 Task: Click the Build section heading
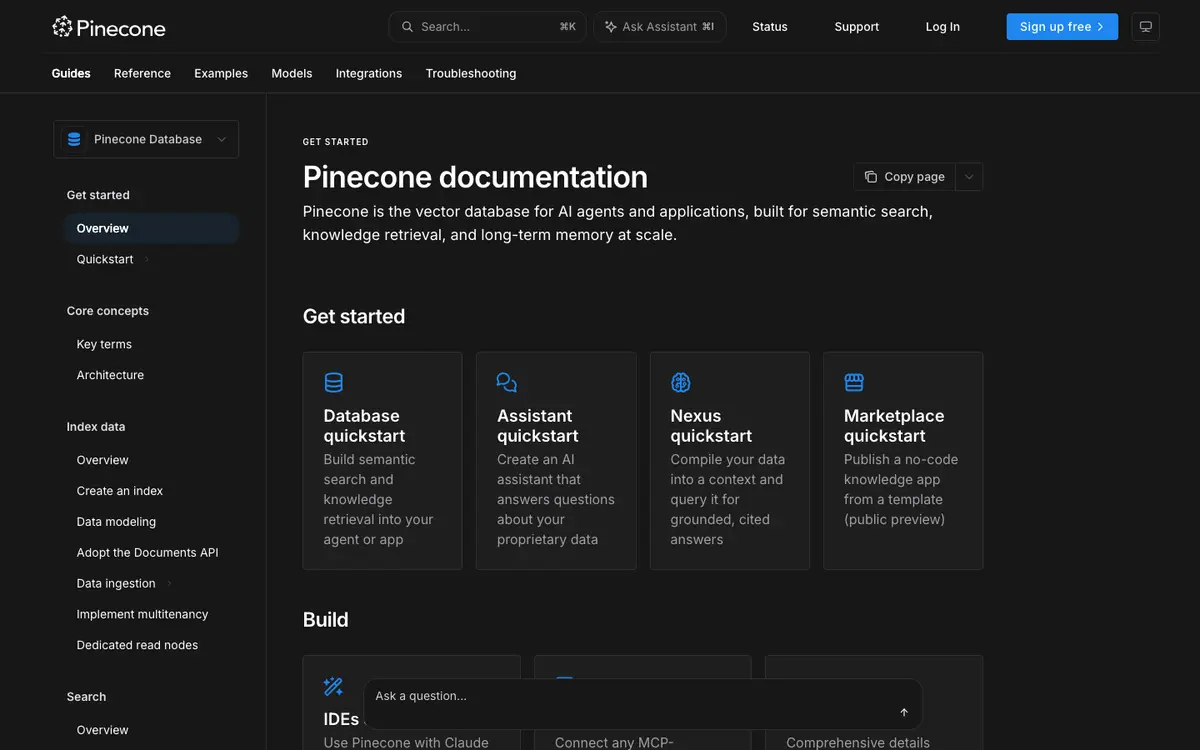click(325, 620)
